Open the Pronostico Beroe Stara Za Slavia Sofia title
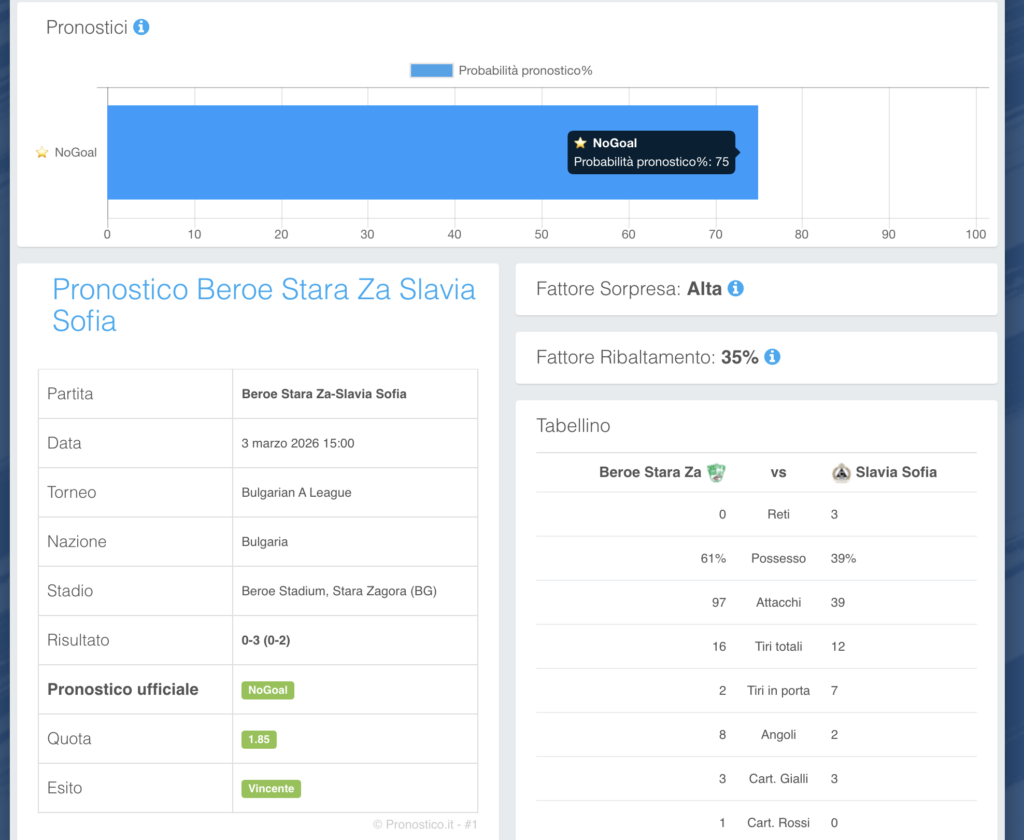The image size is (1024, 840). [263, 305]
